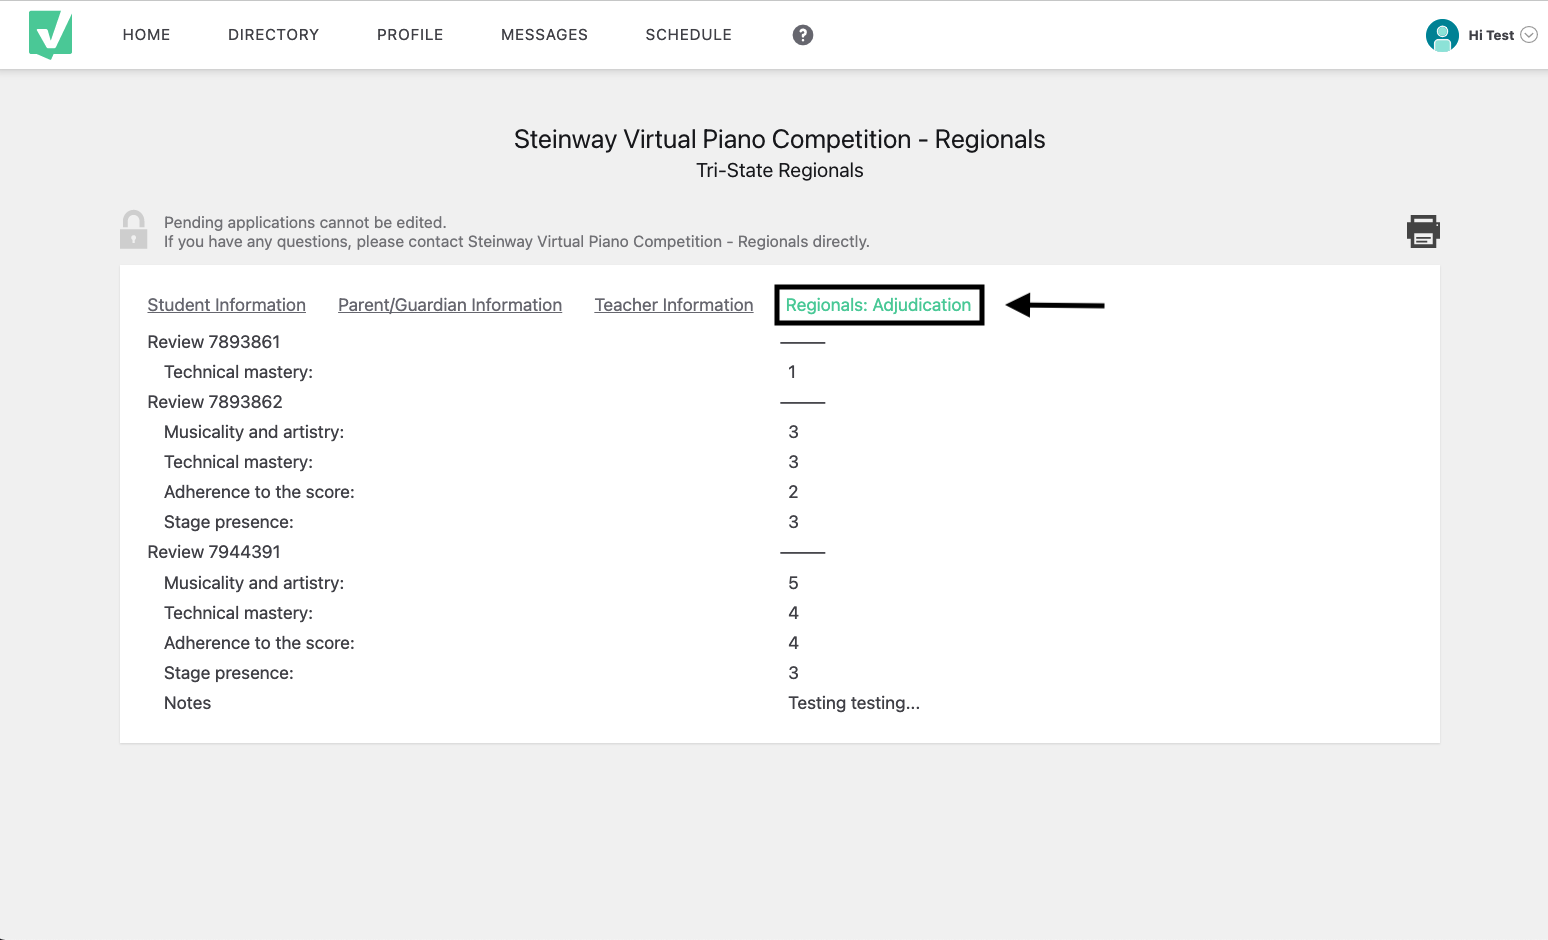Switch to Teacher Information tab
This screenshot has height=940, width=1548.
coord(674,305)
